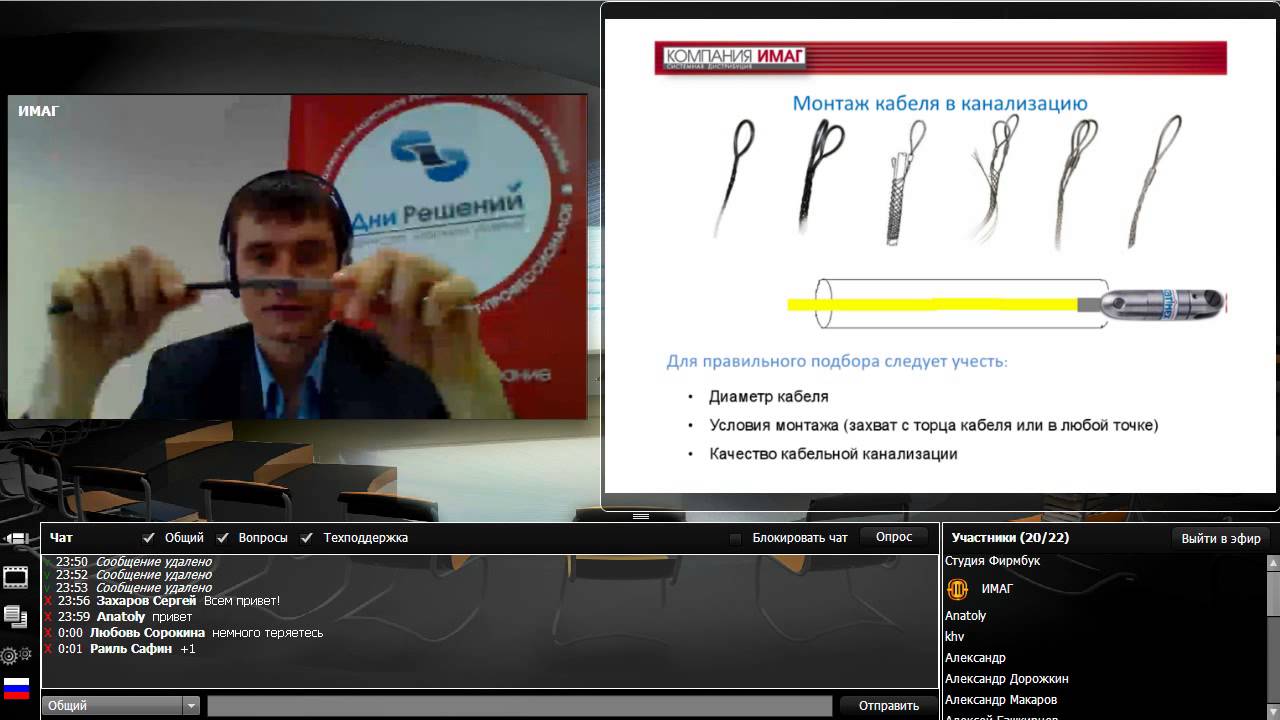Select participant ИМАГ in the list
Viewport: 1280px width, 720px height.
[x=997, y=589]
